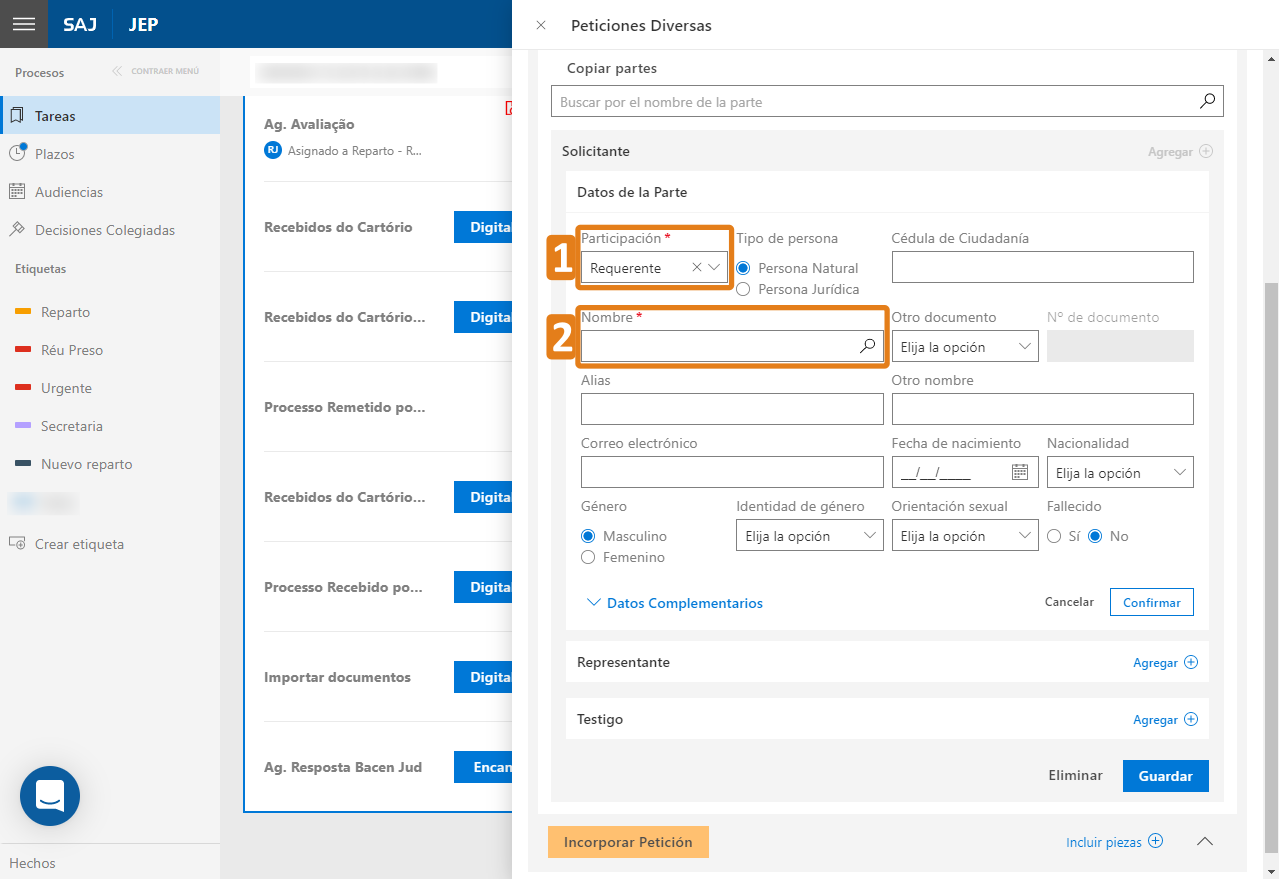Click the Otro nombre input field
Screen dimensions: 1279x879
coord(1043,409)
